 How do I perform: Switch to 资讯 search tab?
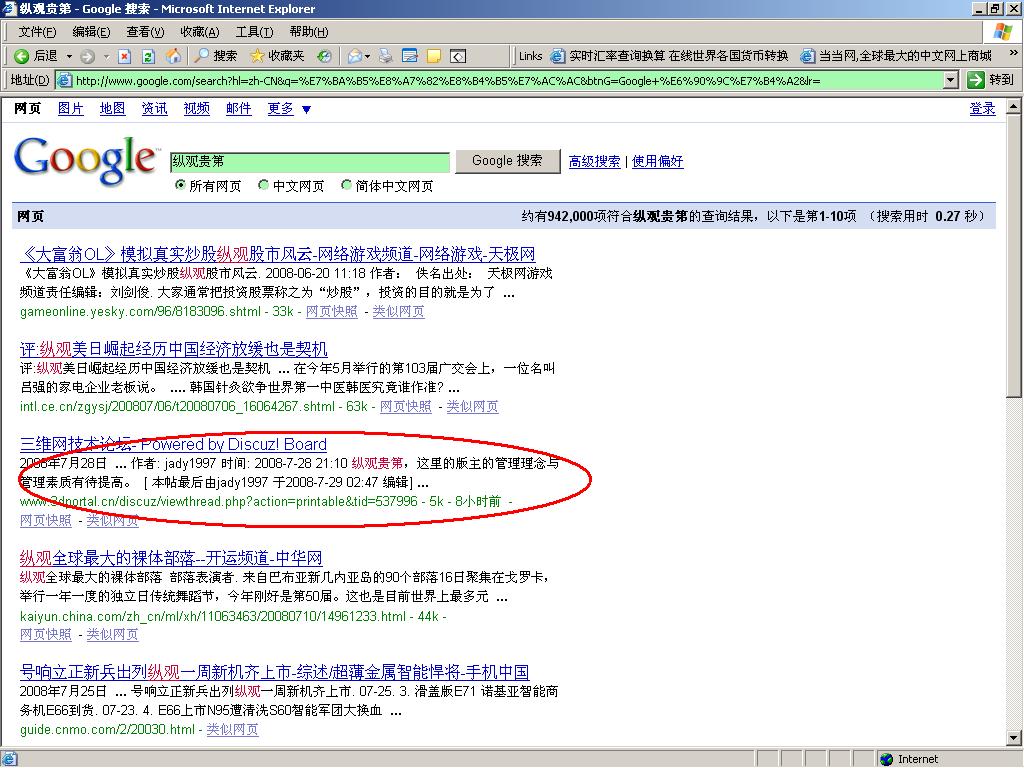[x=155, y=108]
